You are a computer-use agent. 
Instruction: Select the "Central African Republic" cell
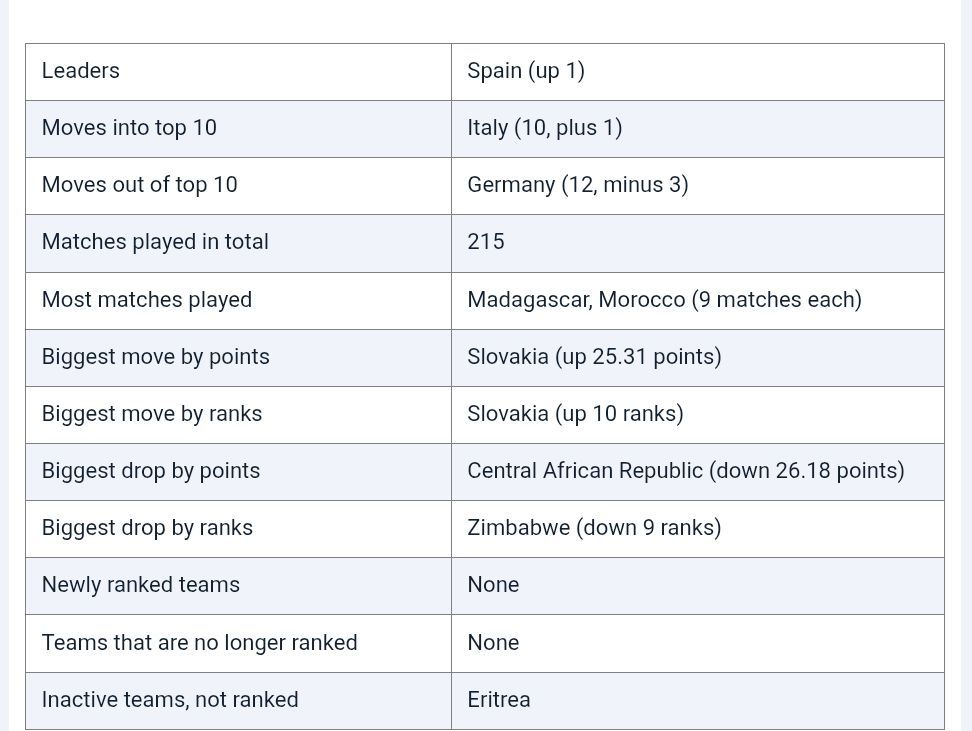686,471
